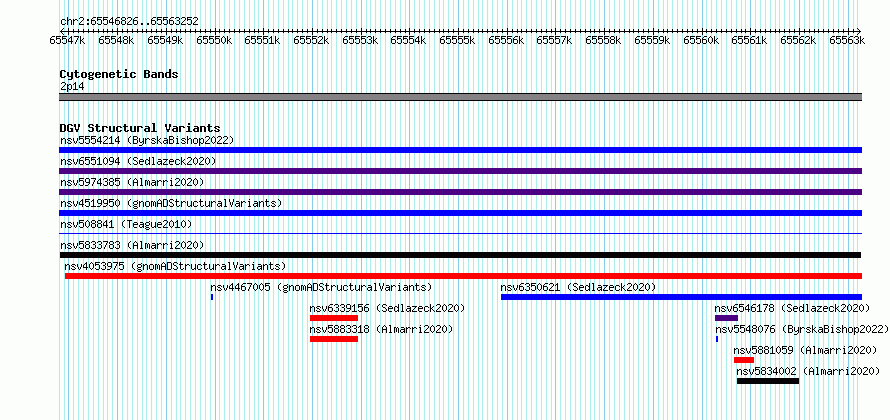890x420 pixels.
Task: Select the tiny blue nsv5548076 marker
Action: [x=717, y=339]
